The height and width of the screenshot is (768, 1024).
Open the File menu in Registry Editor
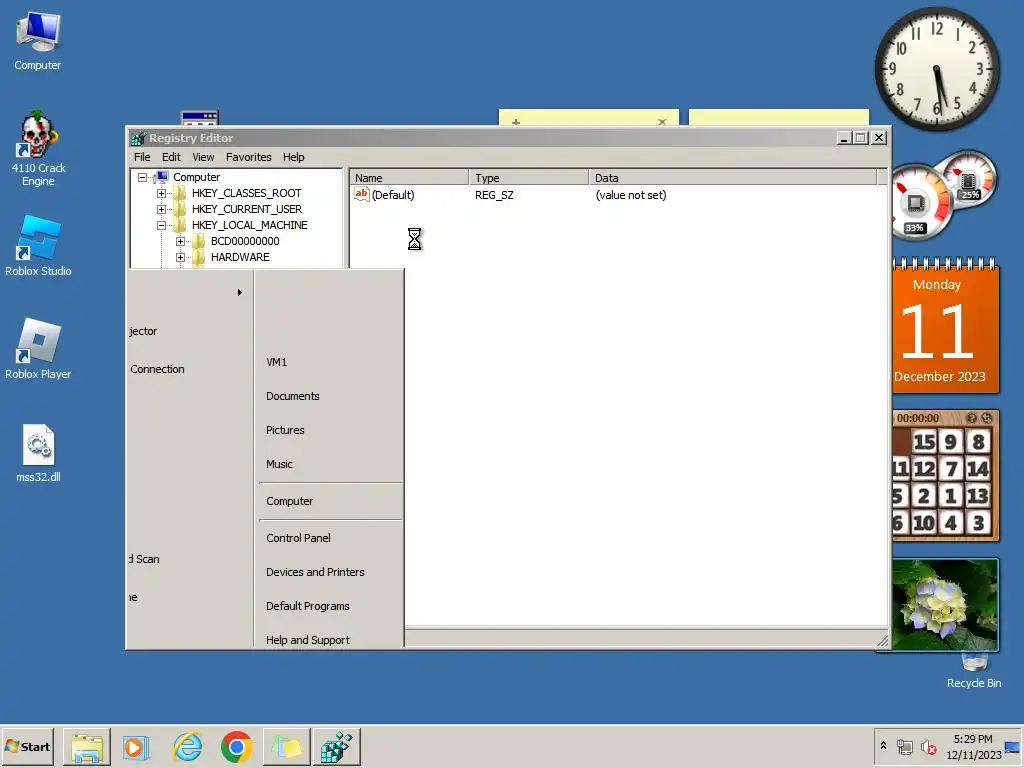click(x=142, y=157)
